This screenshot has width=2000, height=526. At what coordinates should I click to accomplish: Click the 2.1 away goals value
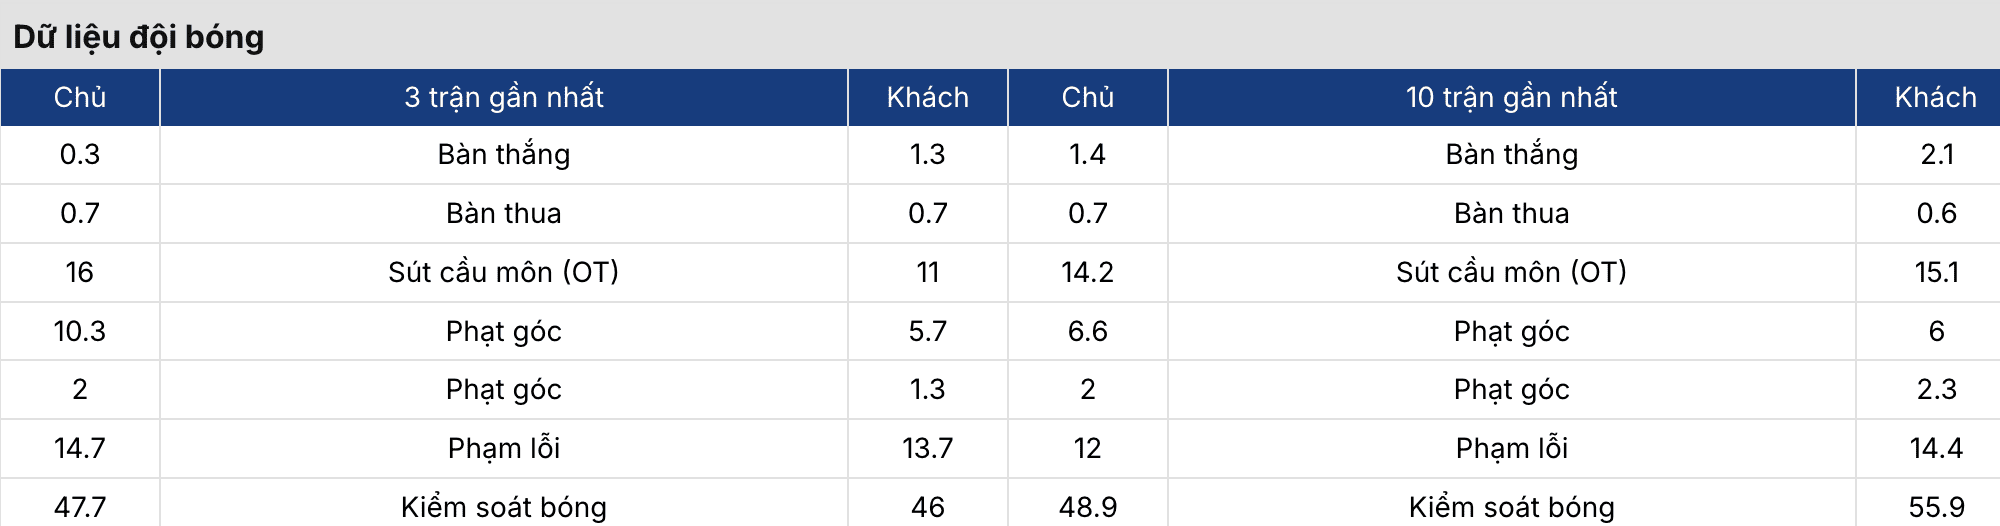[1936, 154]
